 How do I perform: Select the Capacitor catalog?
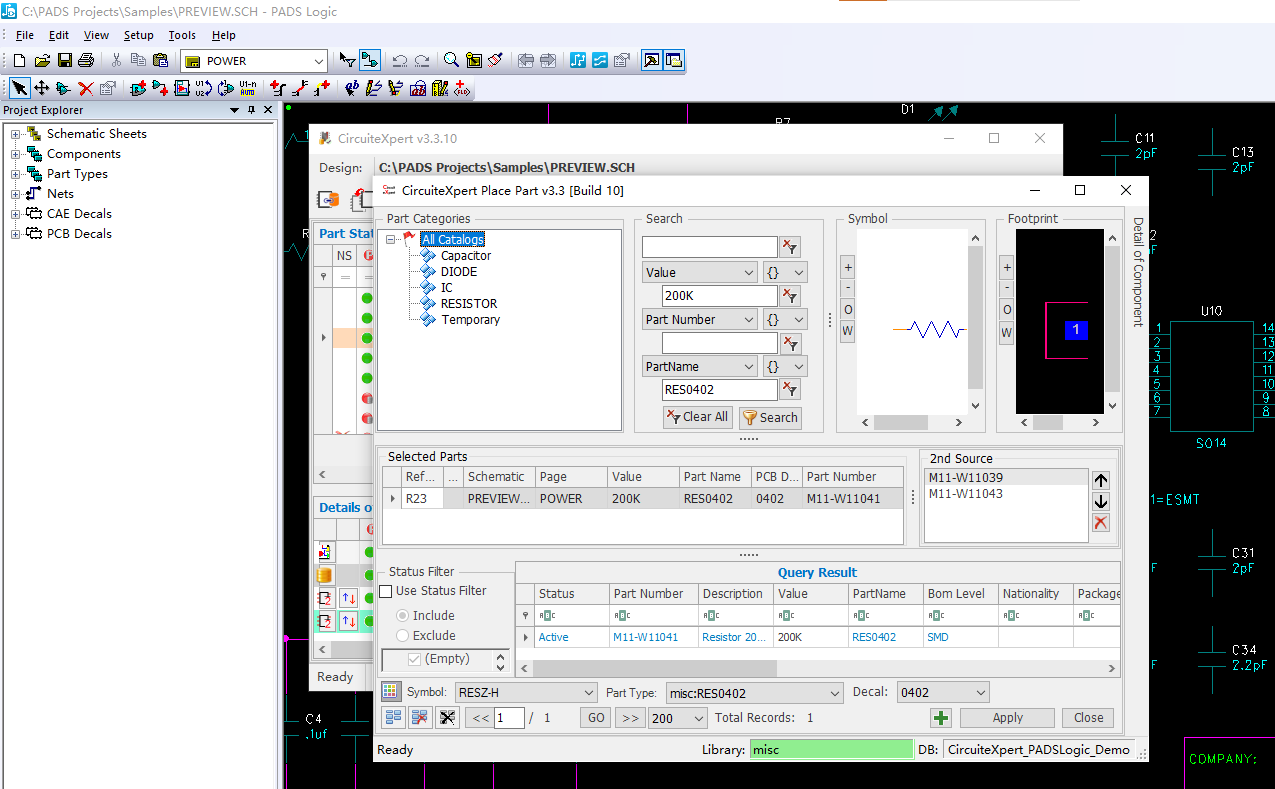pos(466,256)
